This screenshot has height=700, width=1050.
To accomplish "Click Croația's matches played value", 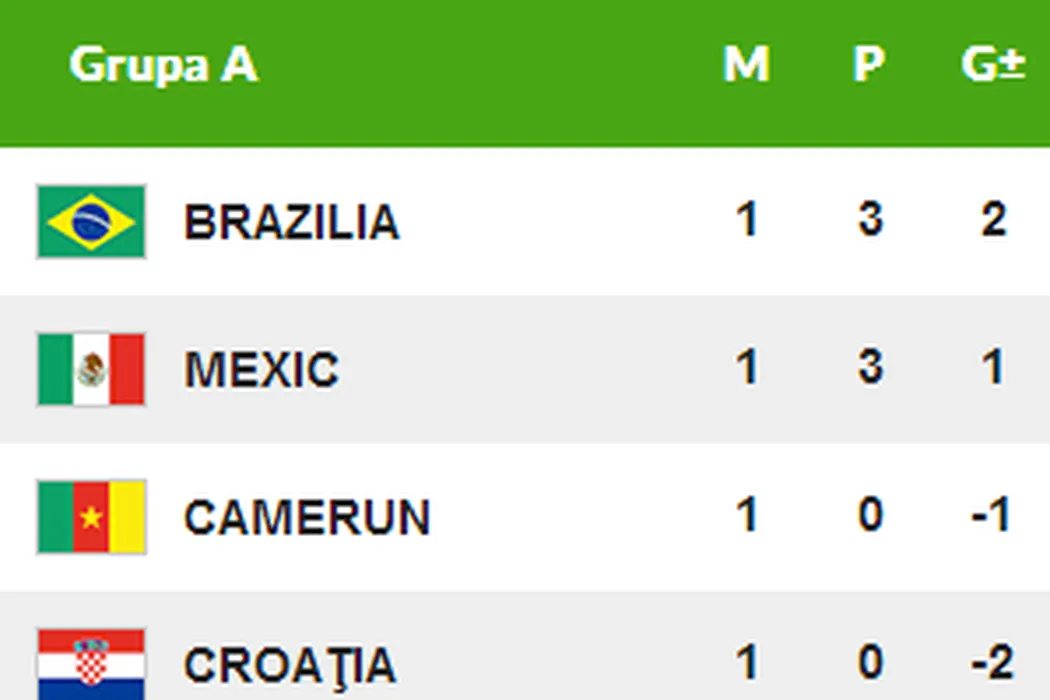I will pyautogui.click(x=746, y=663).
